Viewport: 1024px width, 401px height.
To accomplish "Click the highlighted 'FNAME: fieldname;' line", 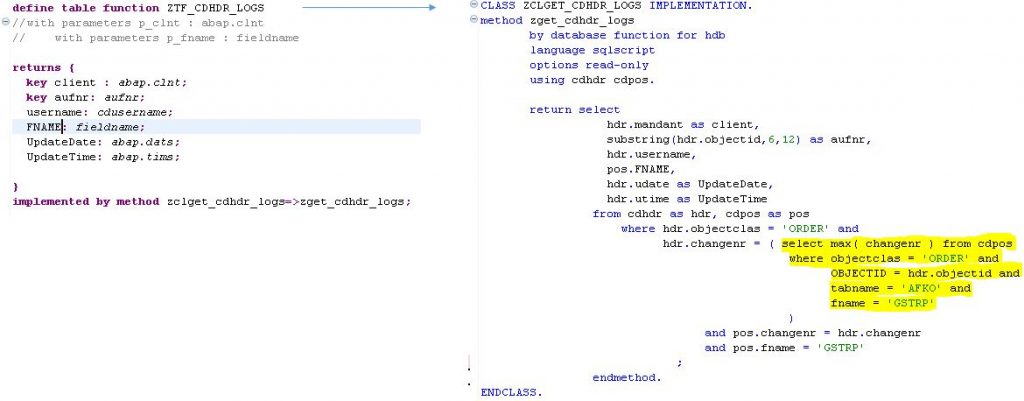I will [216, 127].
